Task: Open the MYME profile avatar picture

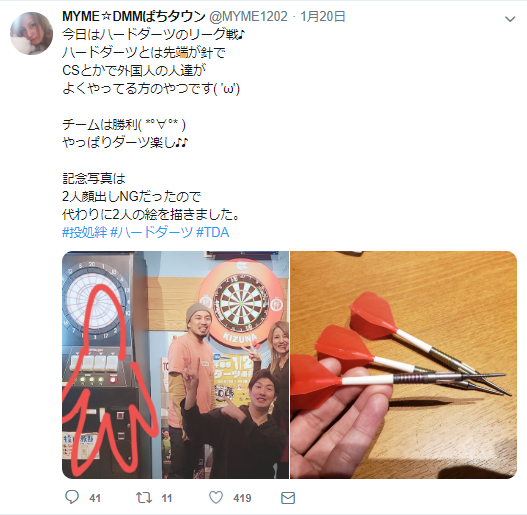Action: coord(32,33)
